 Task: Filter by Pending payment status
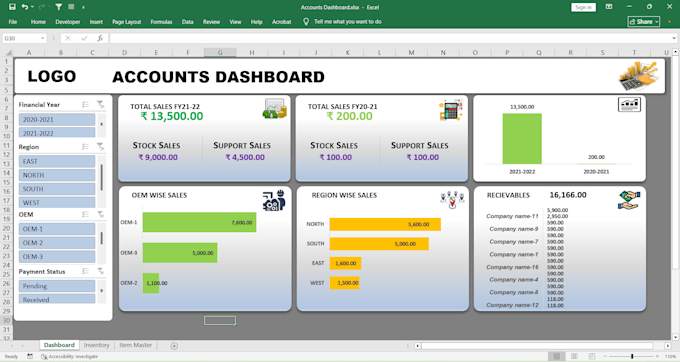click(57, 286)
